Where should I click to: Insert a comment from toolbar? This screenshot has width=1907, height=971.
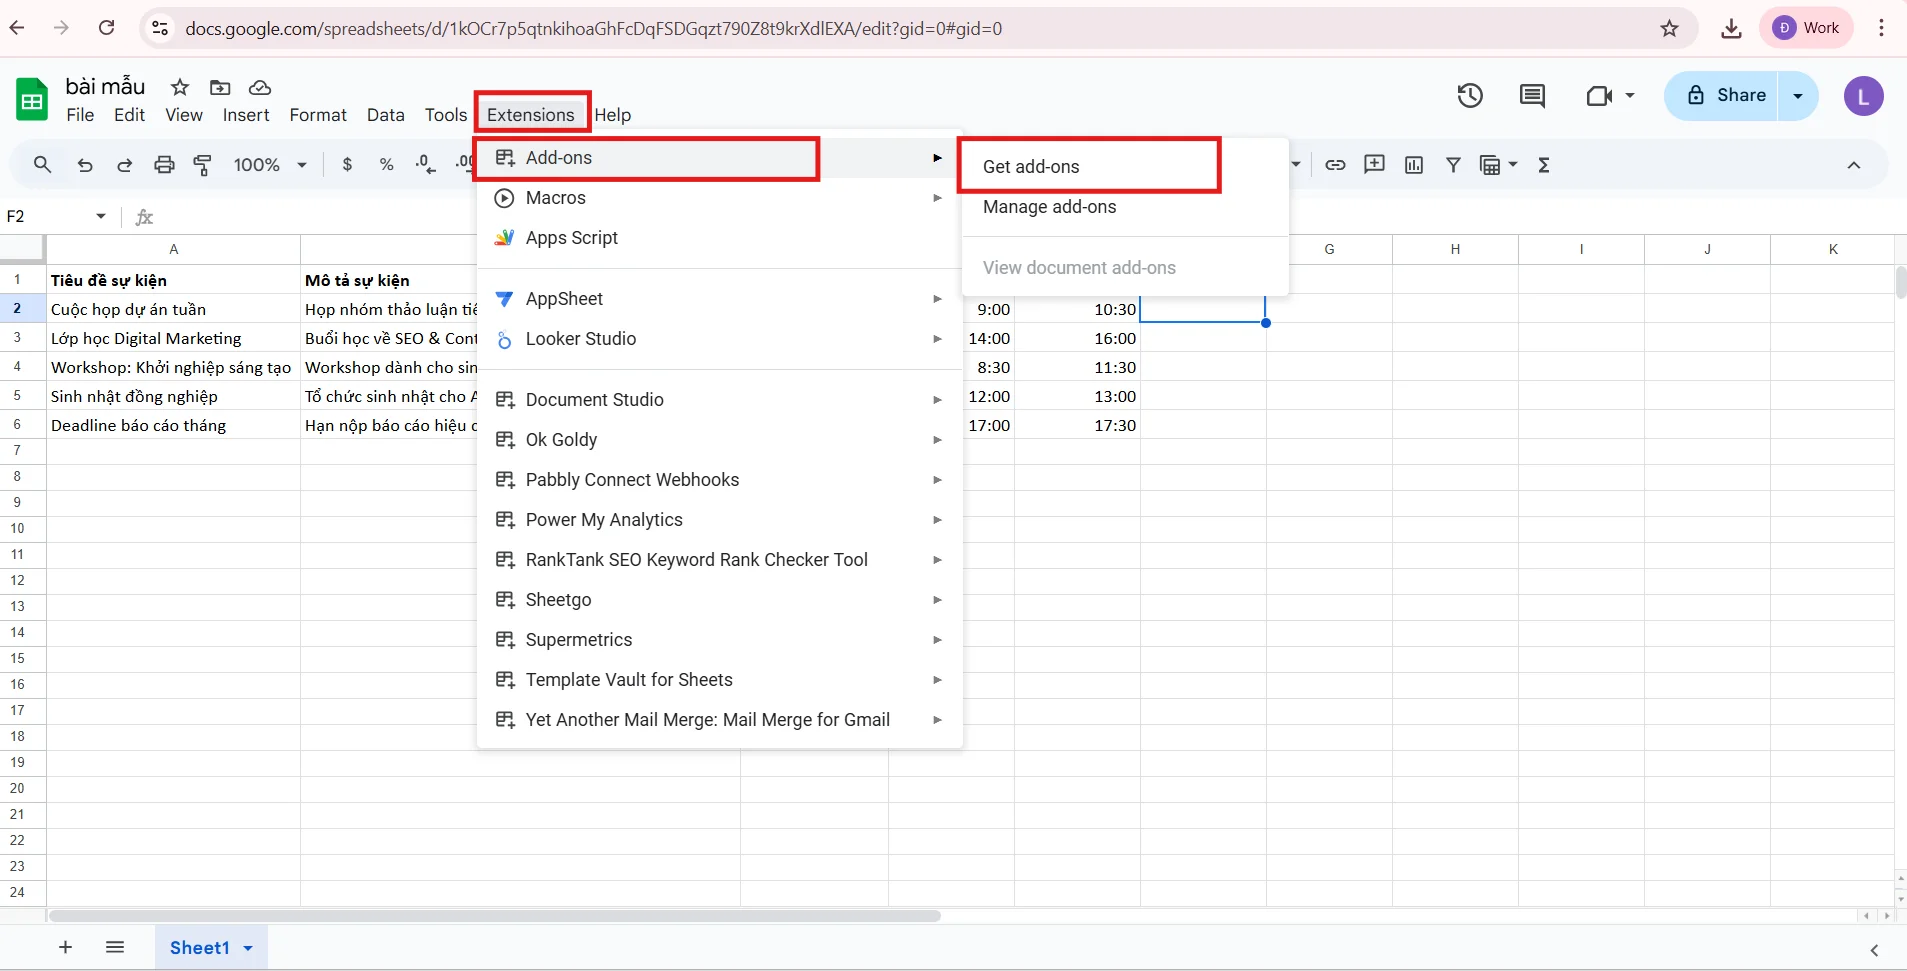click(1375, 165)
